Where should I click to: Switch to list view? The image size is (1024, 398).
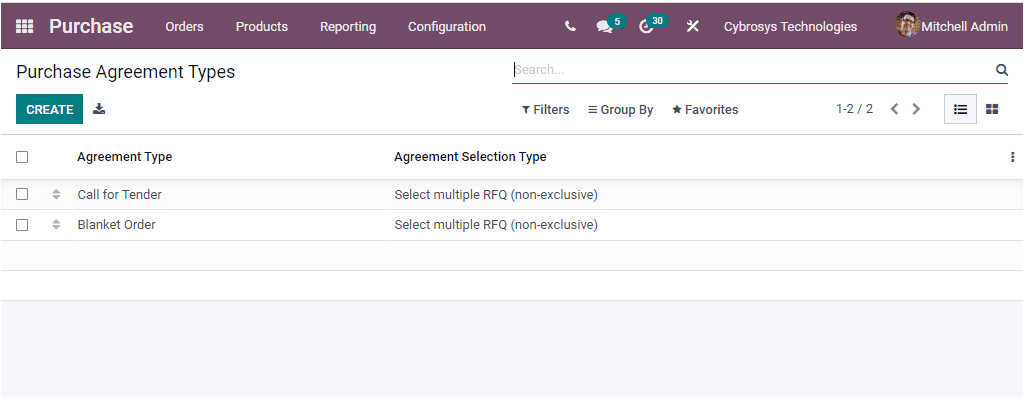(960, 109)
